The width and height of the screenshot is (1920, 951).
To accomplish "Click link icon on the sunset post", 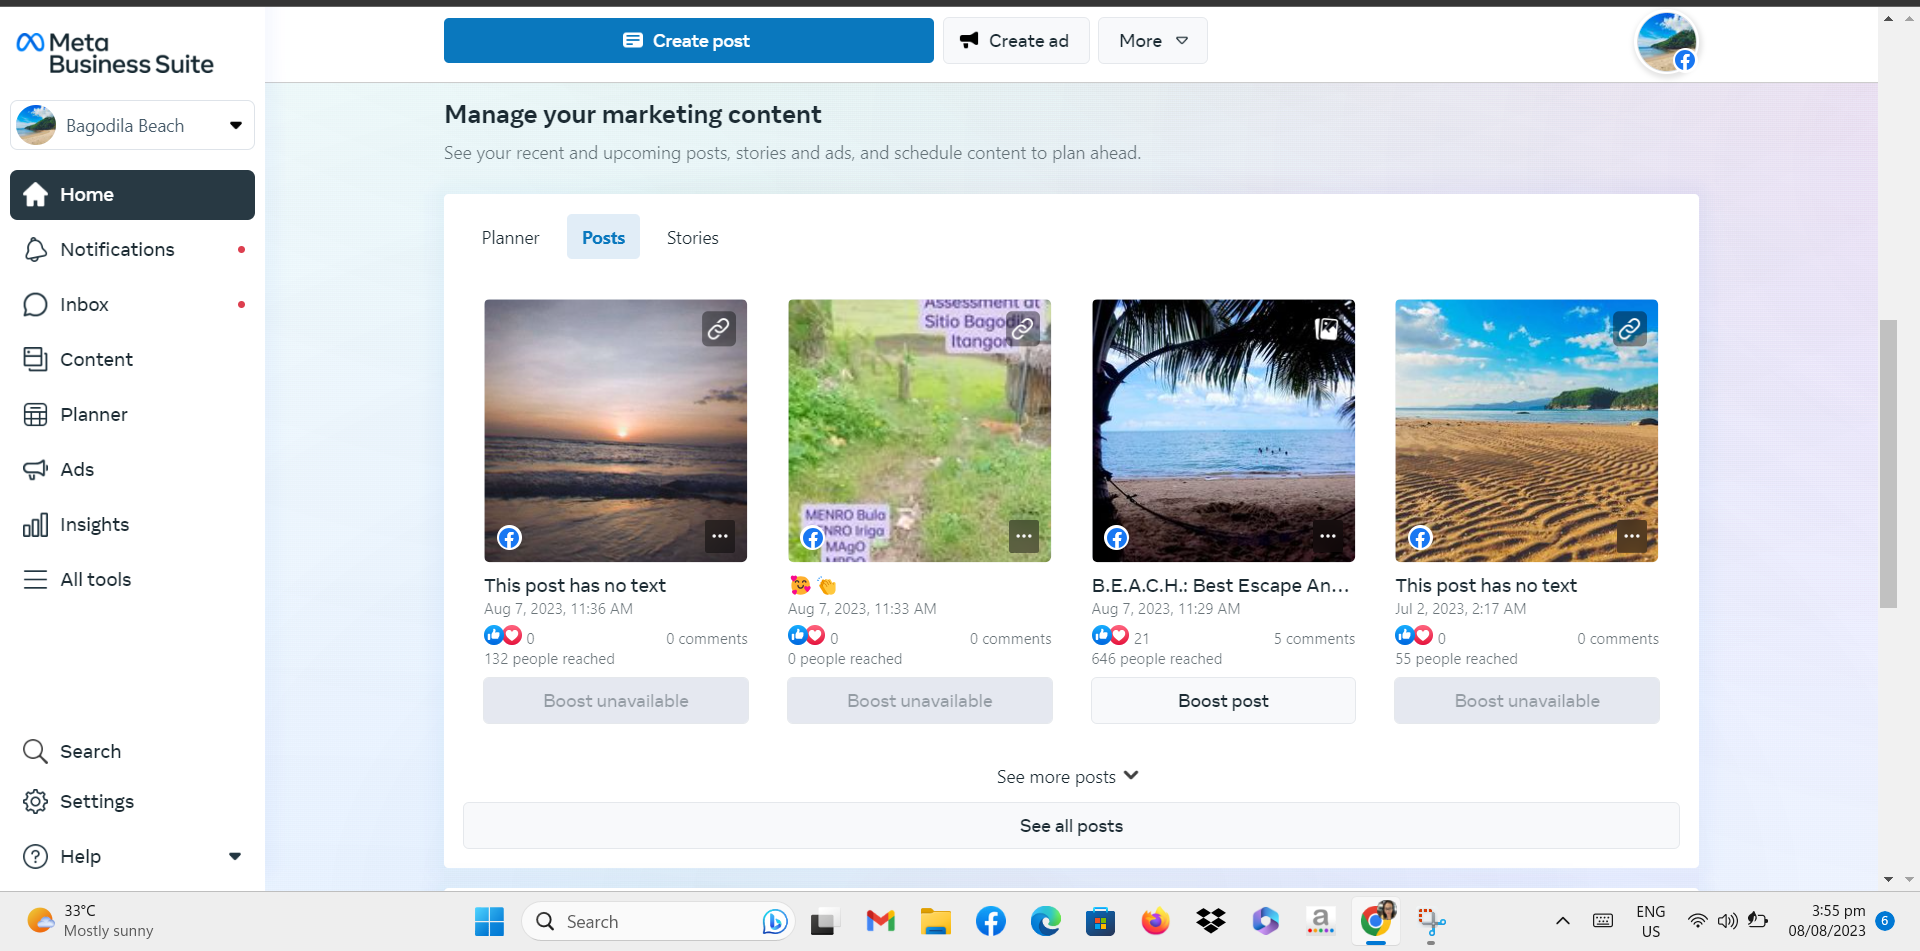I will (719, 329).
